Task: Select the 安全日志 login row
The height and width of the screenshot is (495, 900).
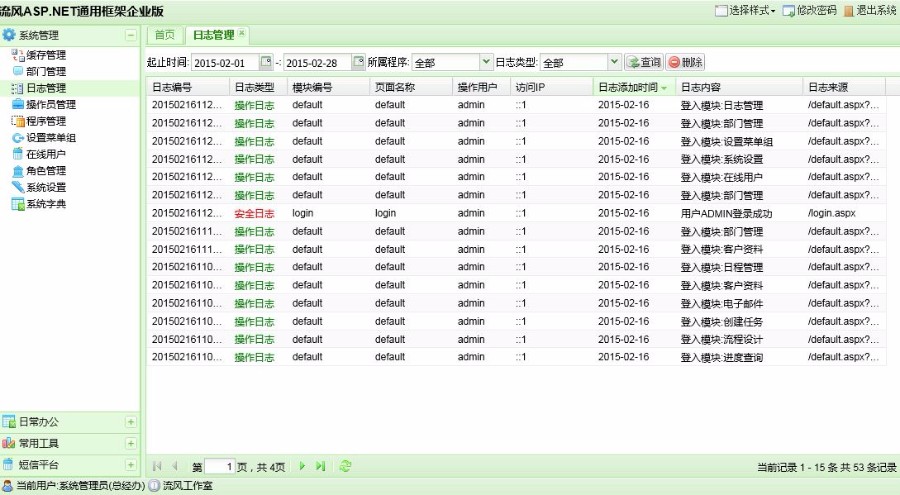Action: click(x=517, y=213)
